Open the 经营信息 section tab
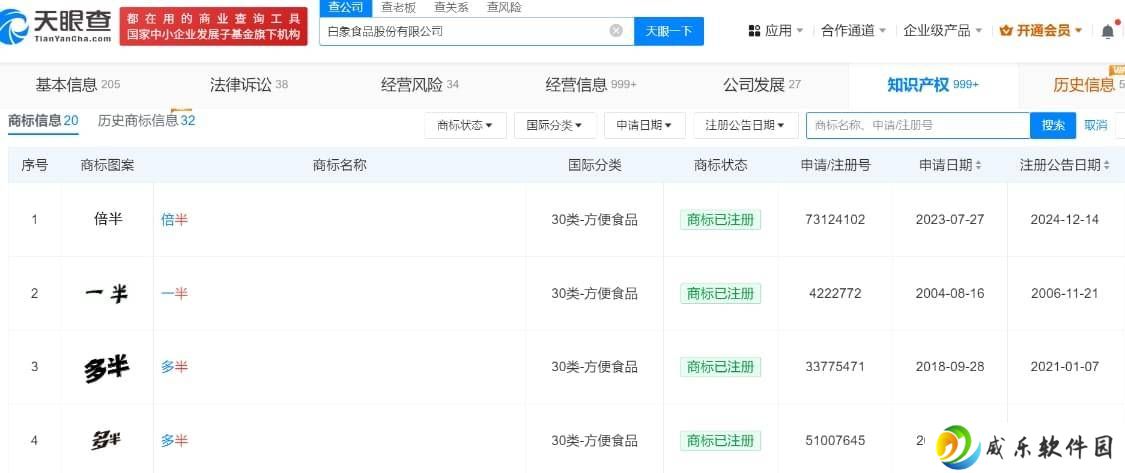1125x473 pixels. pyautogui.click(x=591, y=85)
